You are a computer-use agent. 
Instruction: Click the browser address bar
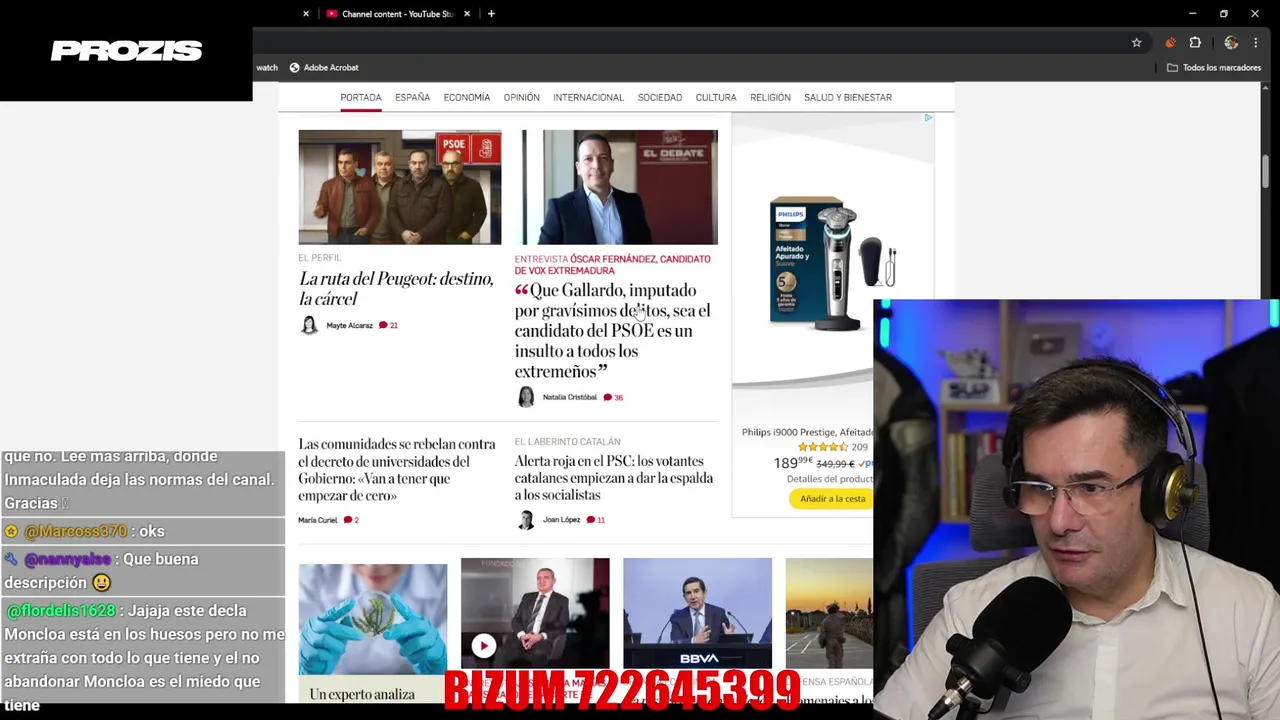(x=690, y=43)
